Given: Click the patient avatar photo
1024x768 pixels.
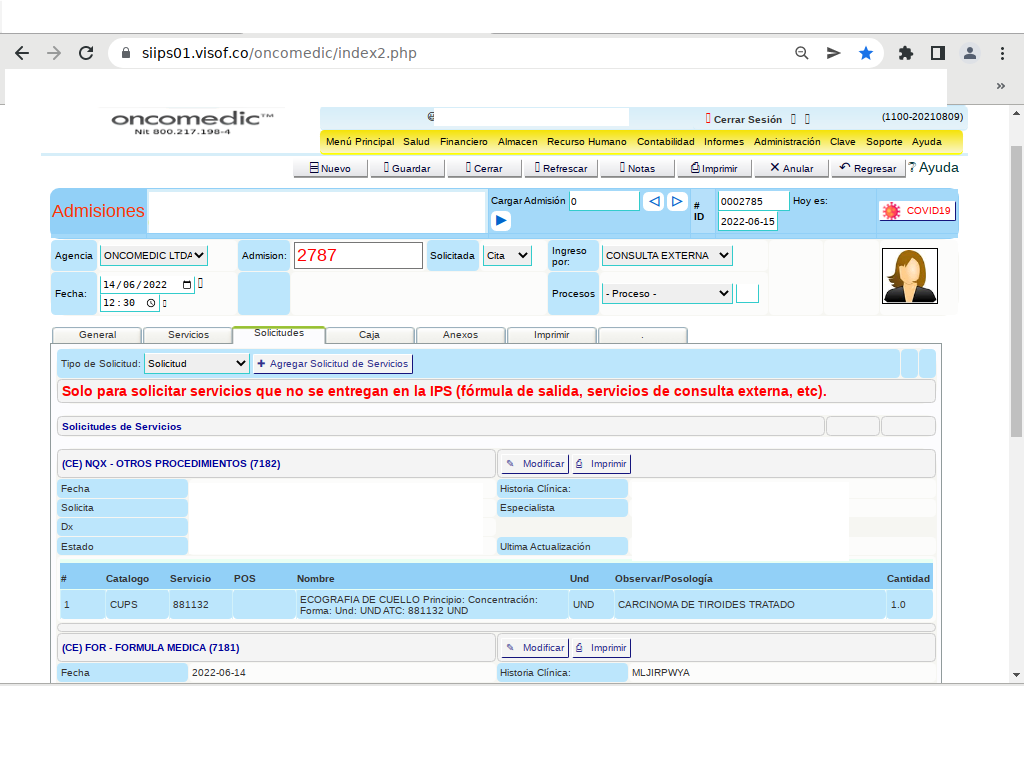Looking at the screenshot, I should pyautogui.click(x=909, y=276).
